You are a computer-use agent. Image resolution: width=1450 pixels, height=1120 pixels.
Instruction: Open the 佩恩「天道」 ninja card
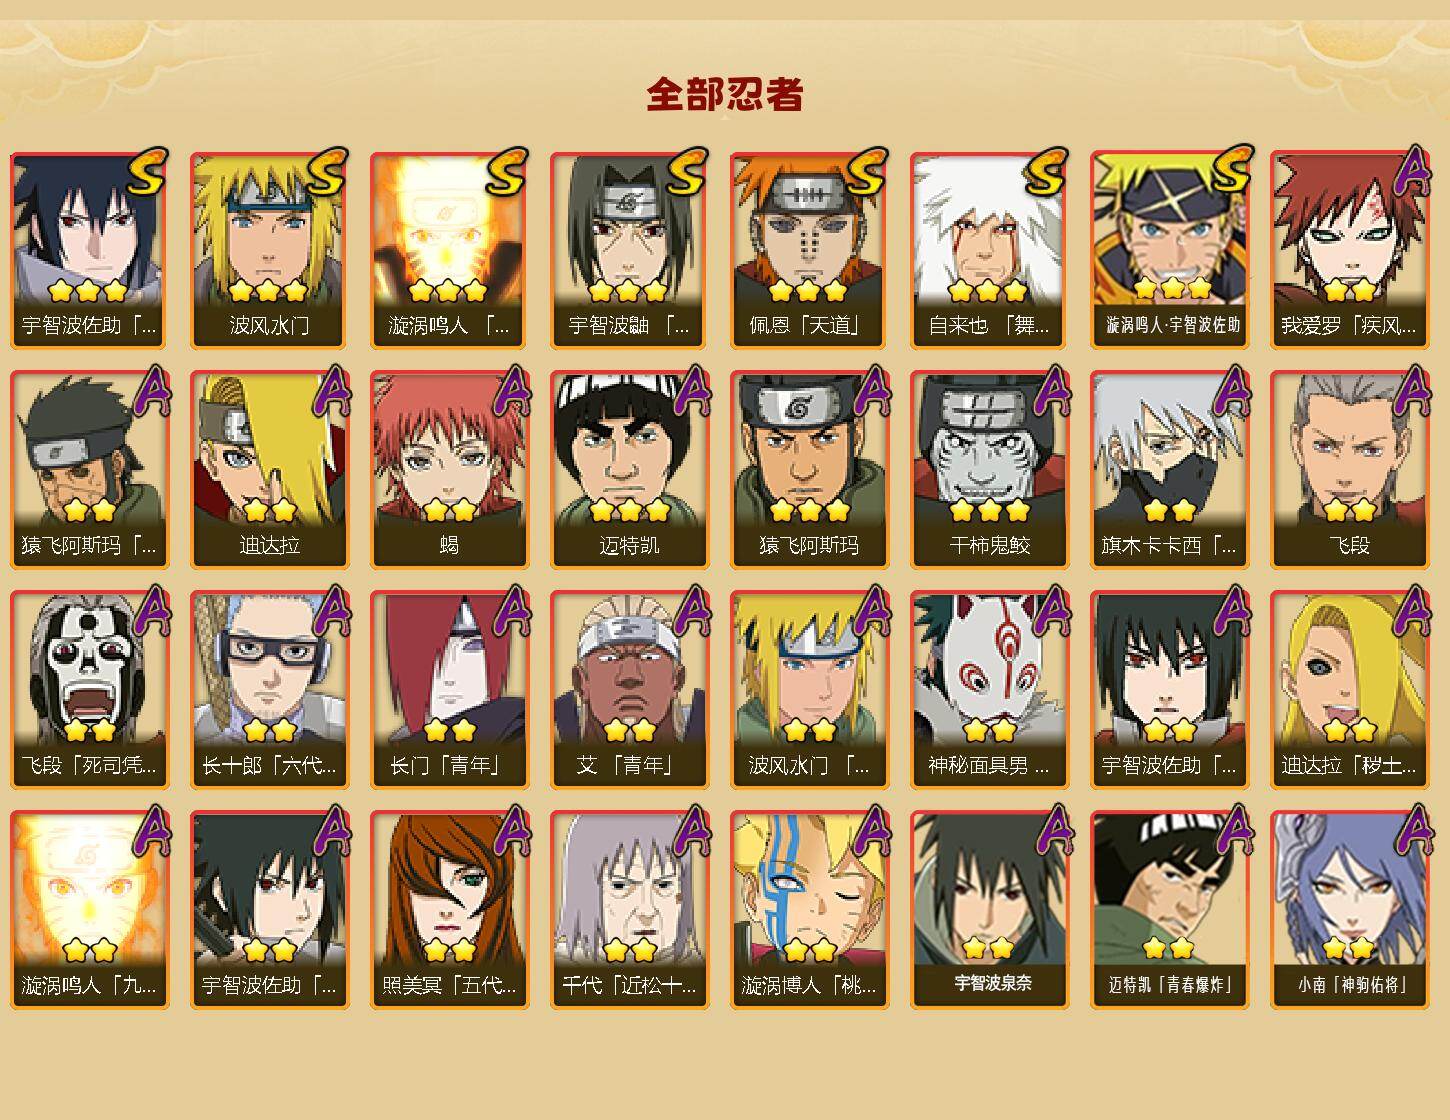809,250
